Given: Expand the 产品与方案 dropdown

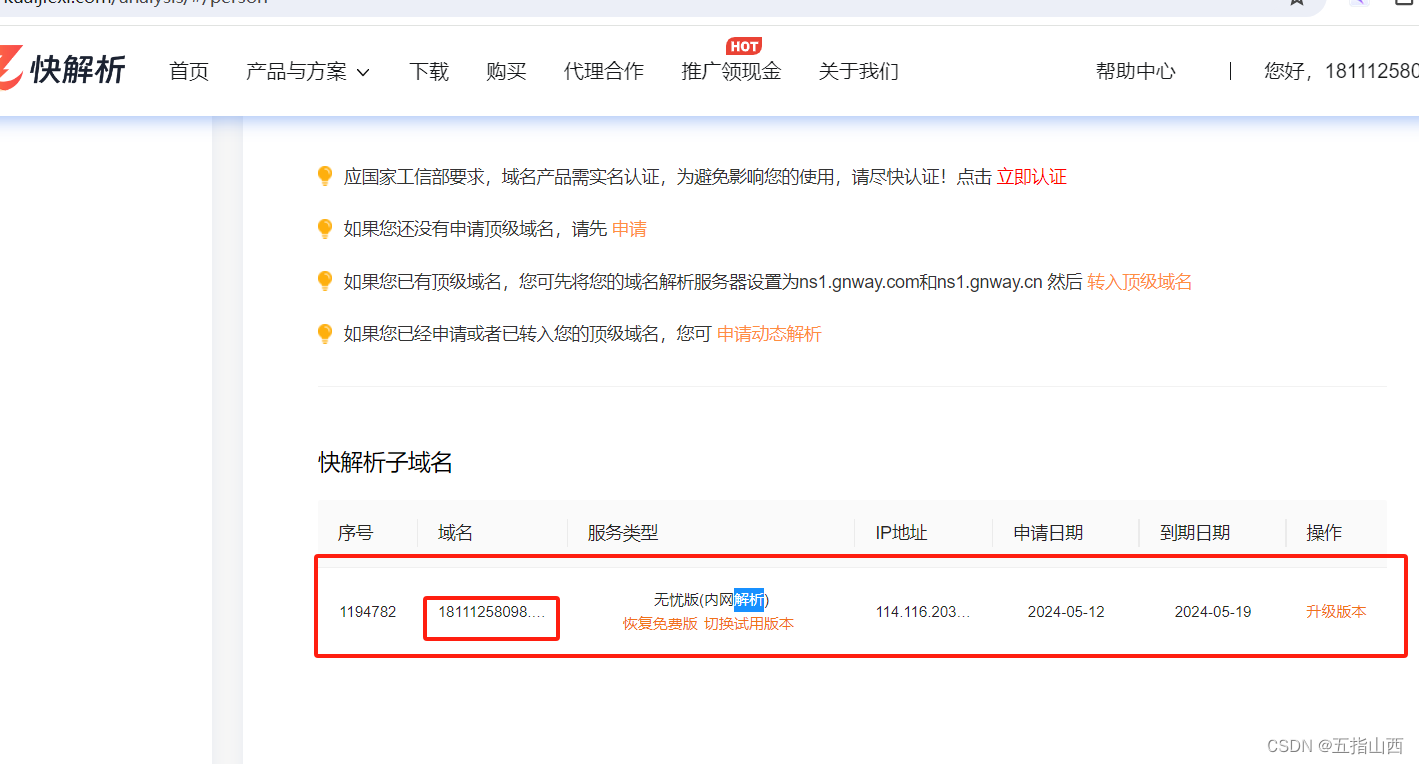Looking at the screenshot, I should click(308, 71).
